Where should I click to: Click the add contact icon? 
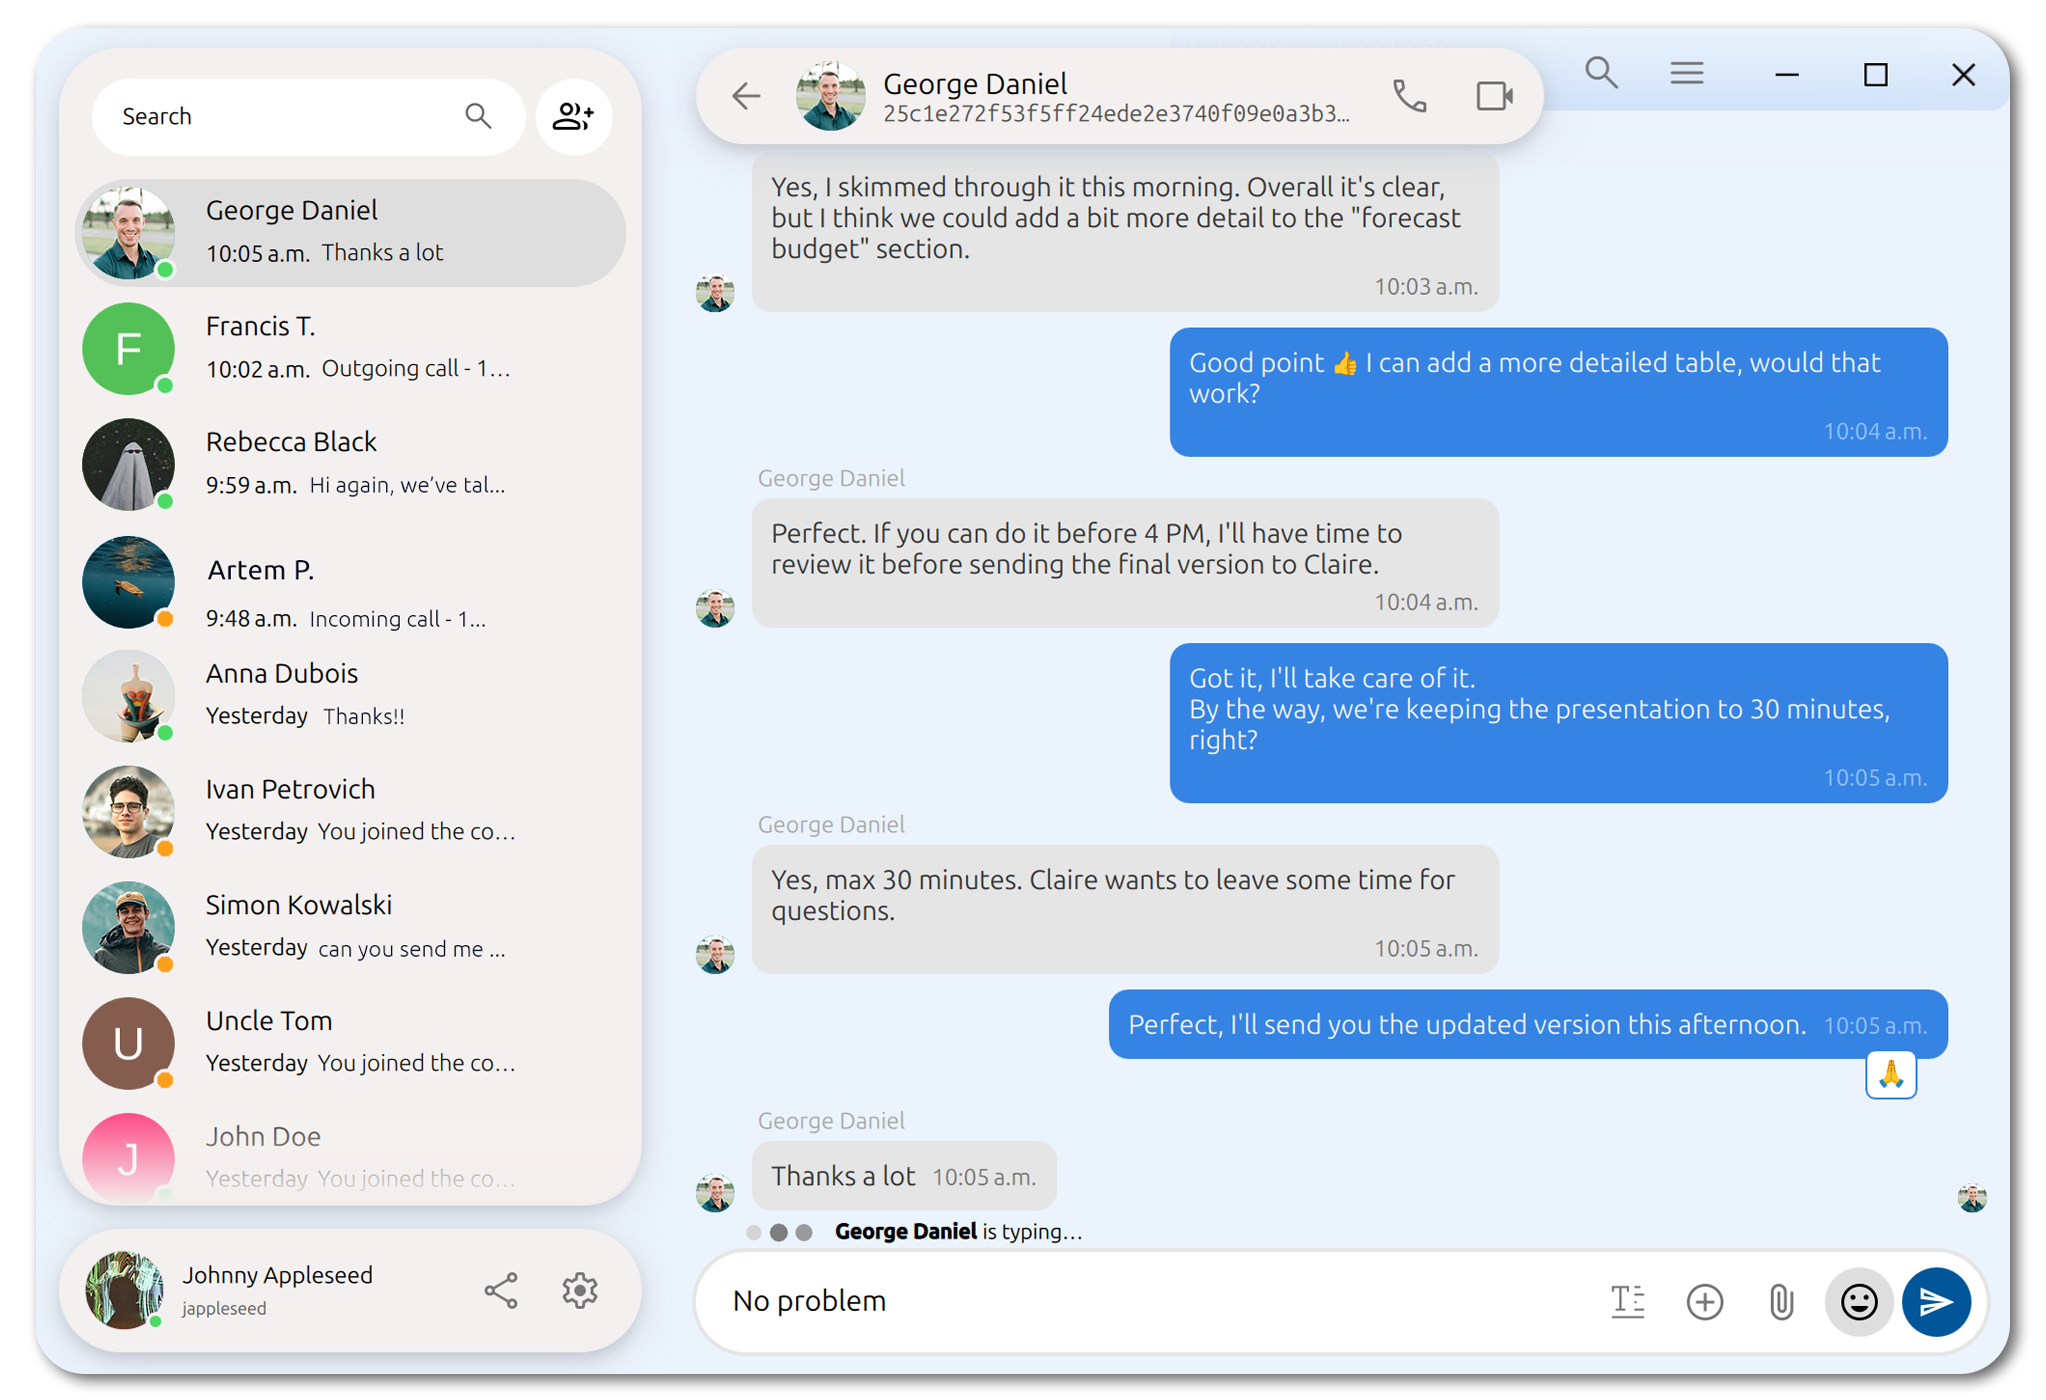tap(573, 117)
